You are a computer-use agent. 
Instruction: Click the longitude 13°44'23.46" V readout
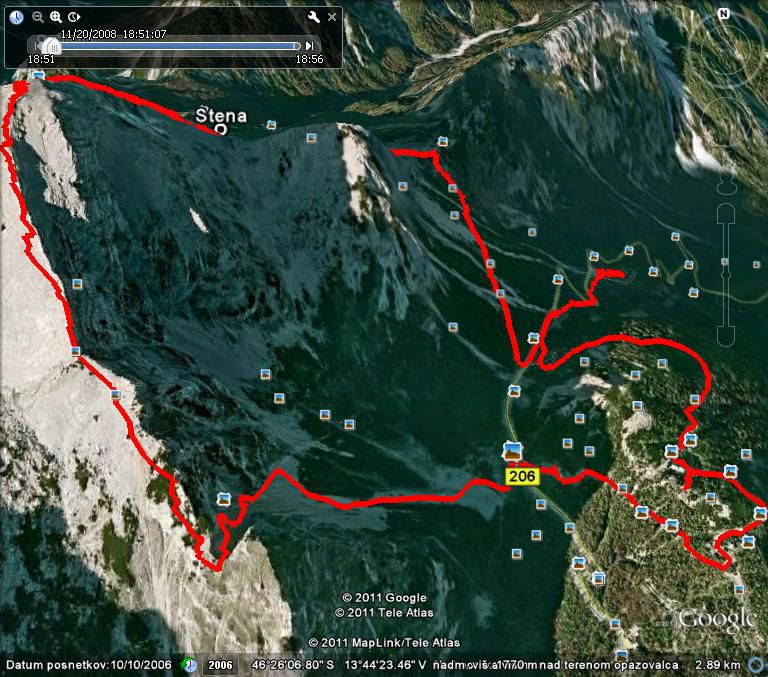384,665
